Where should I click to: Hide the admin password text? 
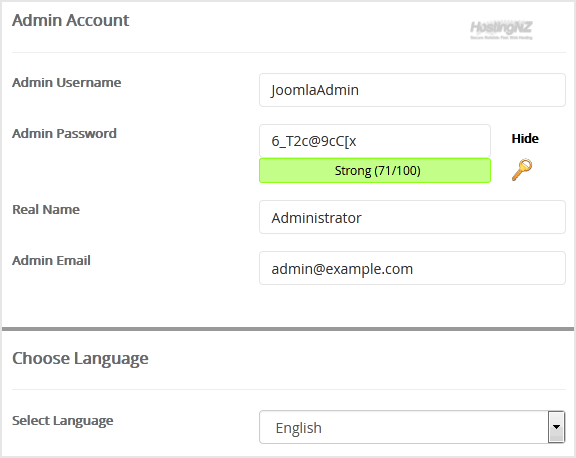525,138
